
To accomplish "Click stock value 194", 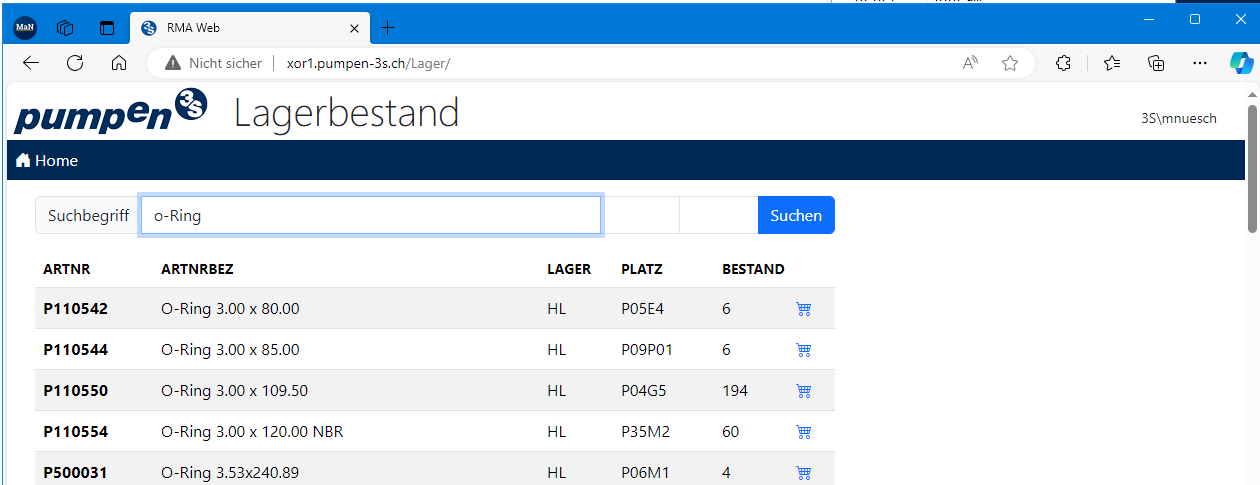I will coord(735,391).
